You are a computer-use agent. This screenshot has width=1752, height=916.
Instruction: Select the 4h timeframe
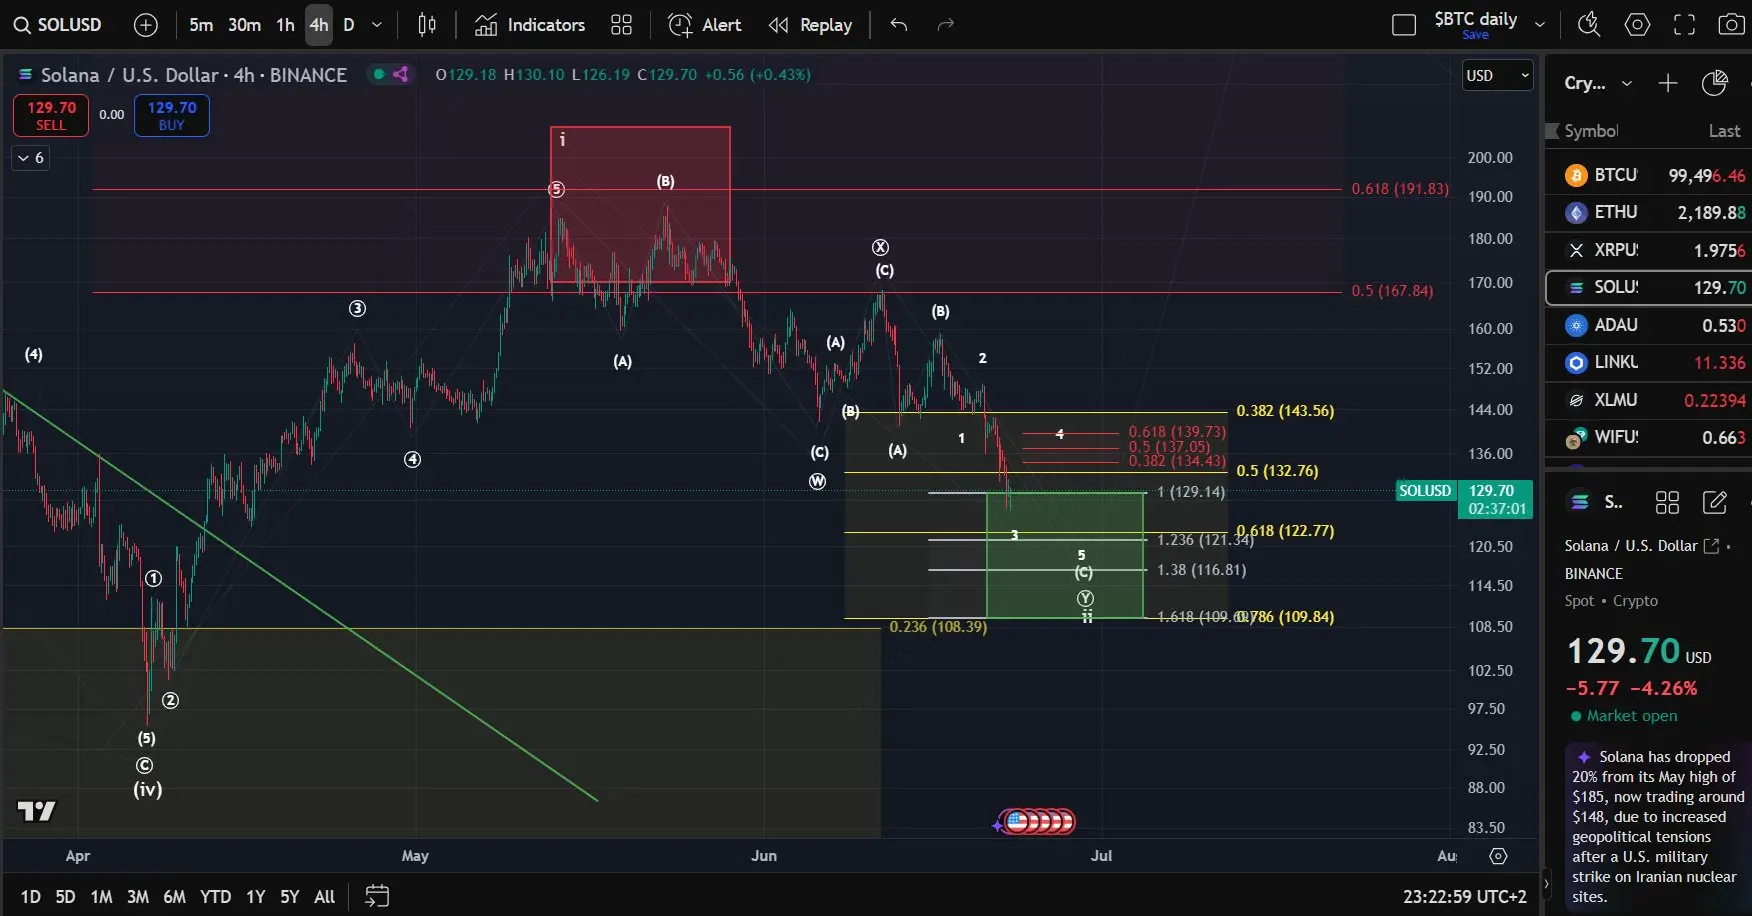[x=319, y=25]
